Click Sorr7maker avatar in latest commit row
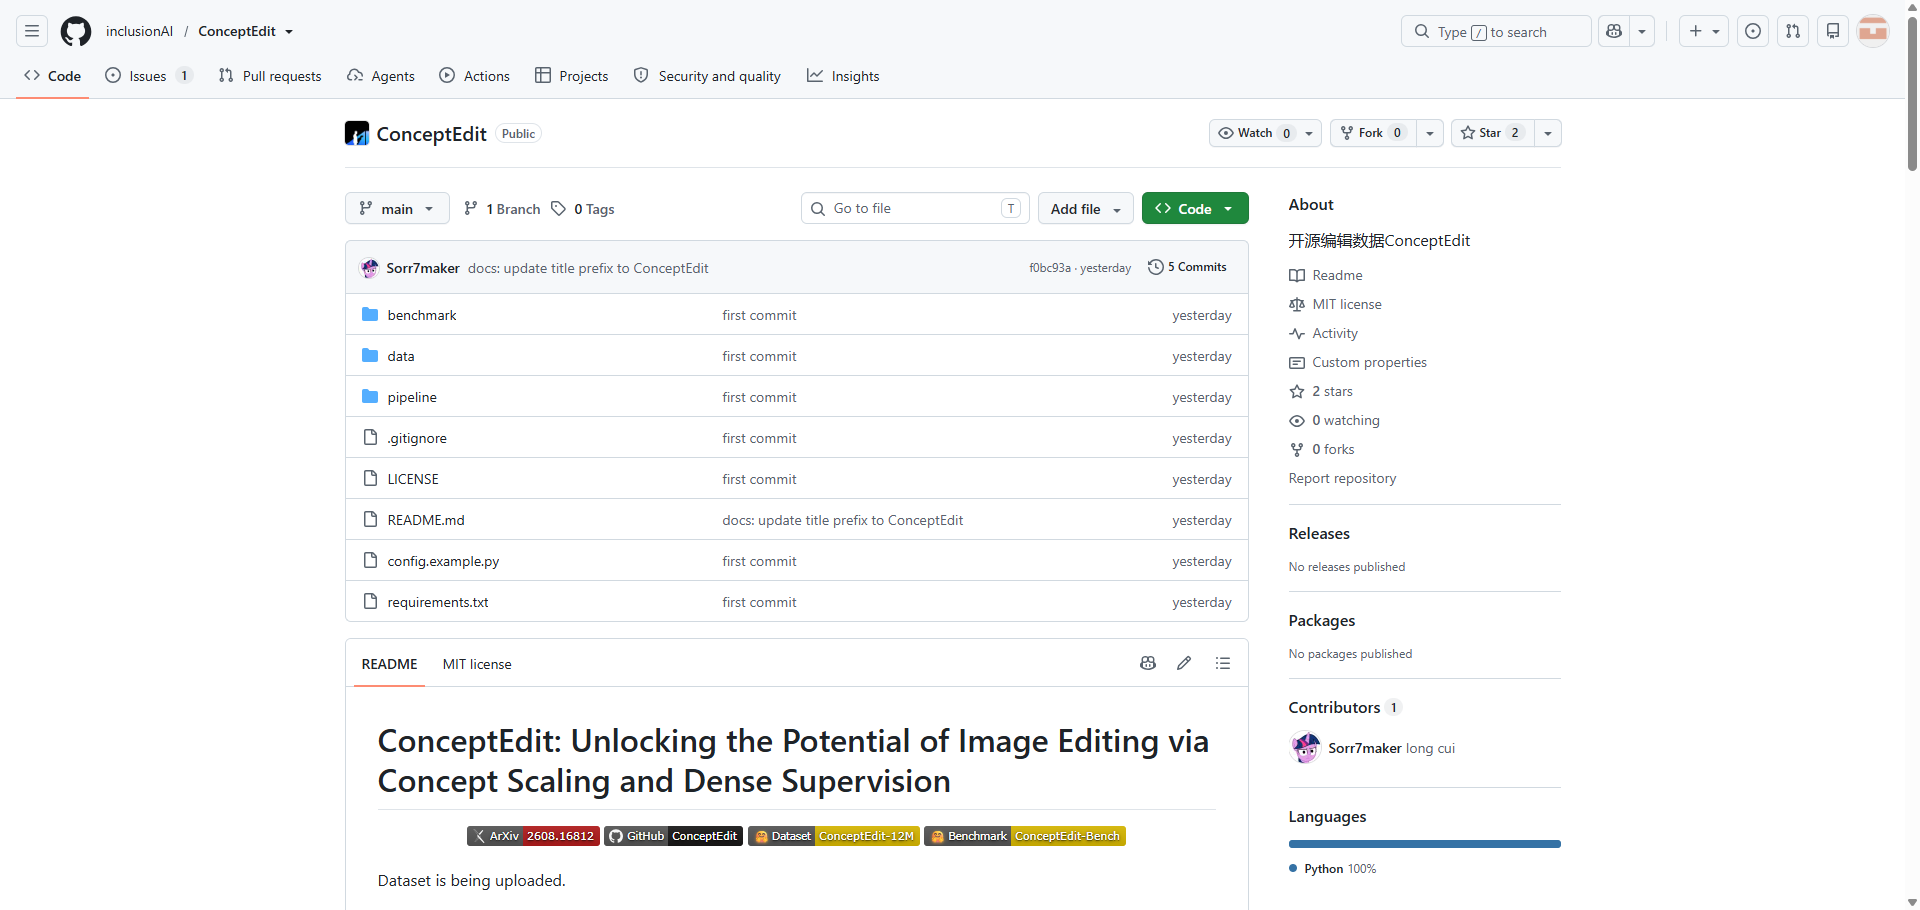The height and width of the screenshot is (910, 1920). click(x=370, y=268)
